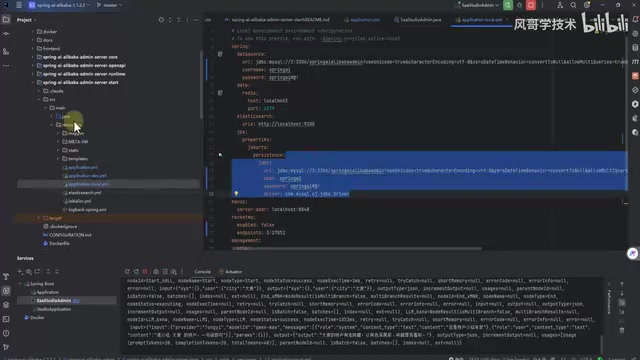Click the debug bug icon in top toolbar
The width and height of the screenshot is (640, 360).
[x=519, y=5]
